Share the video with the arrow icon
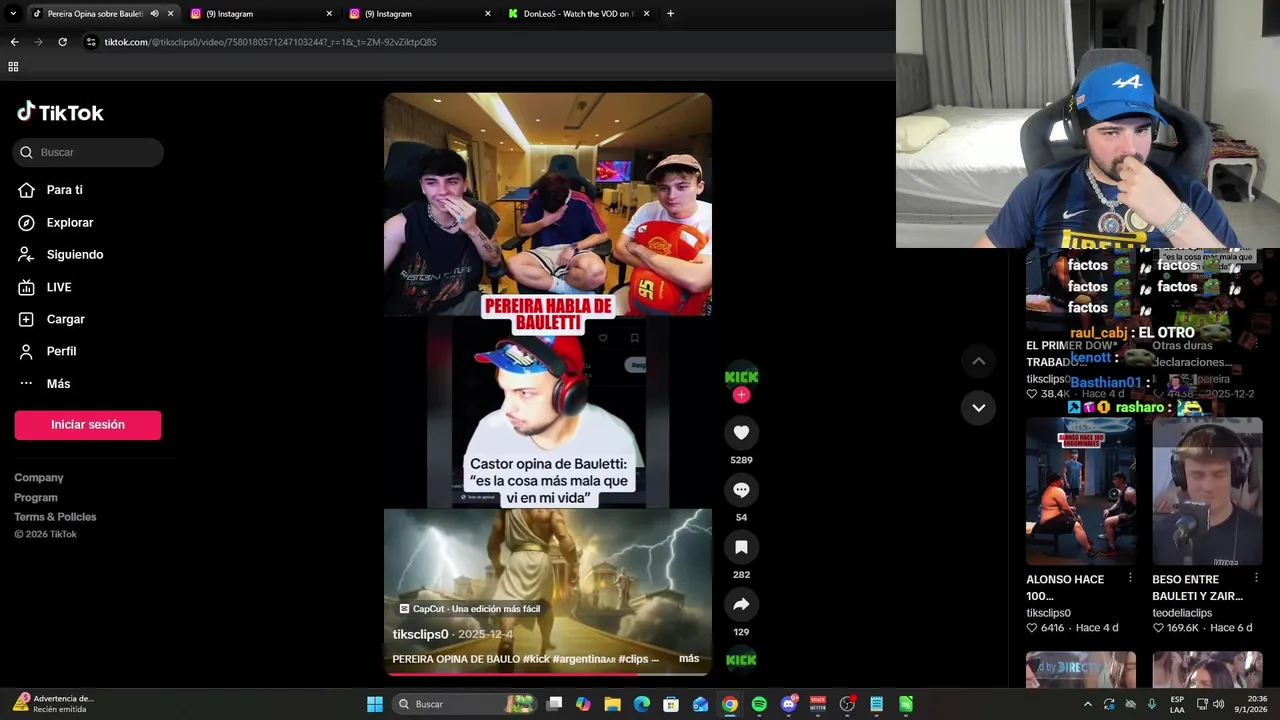This screenshot has width=1280, height=720. pyautogui.click(x=741, y=604)
